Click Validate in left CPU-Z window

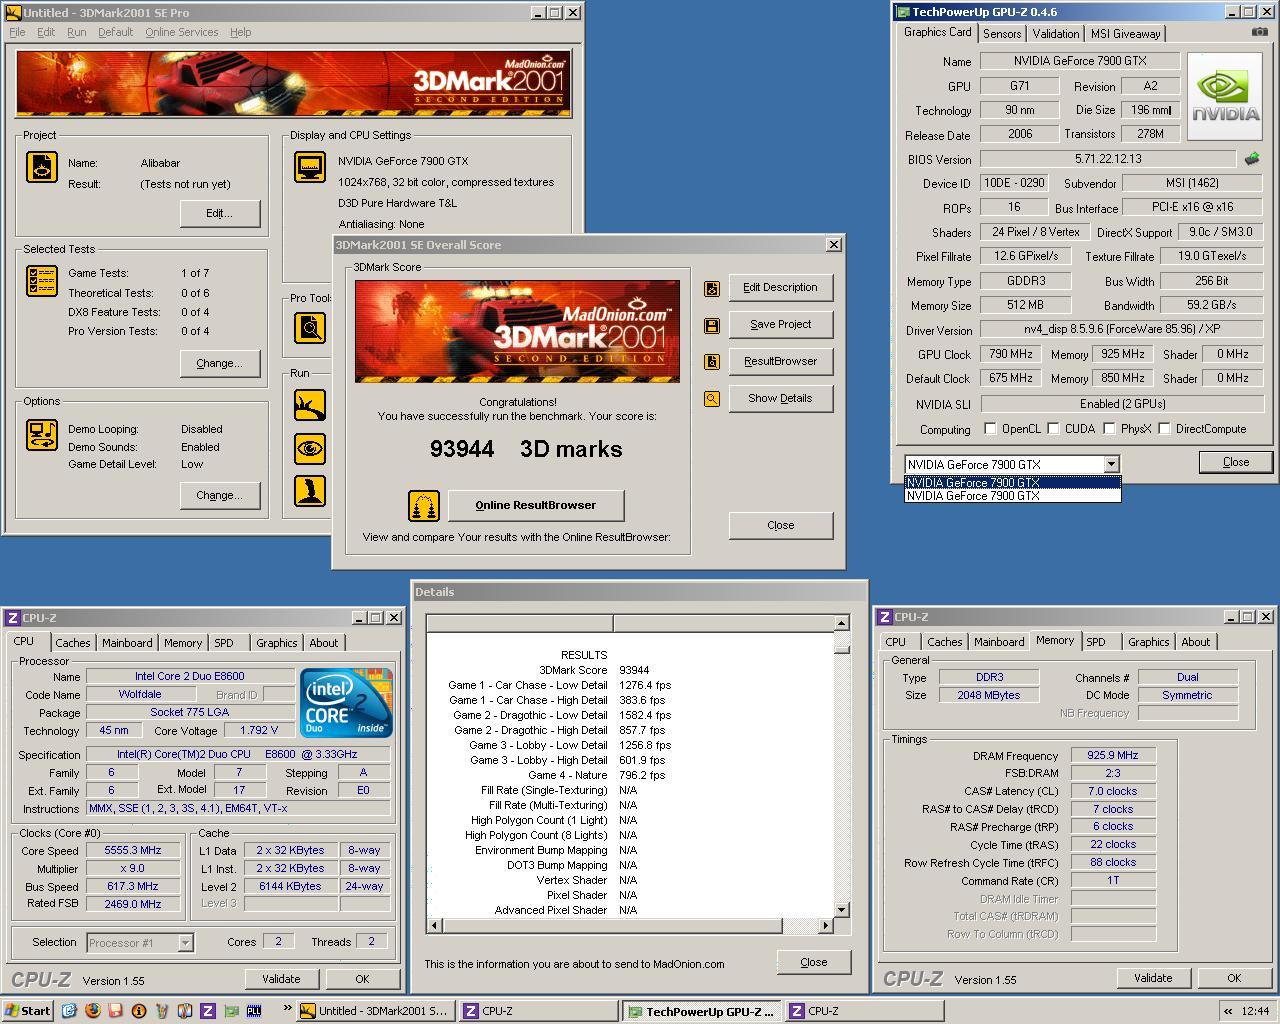tap(281, 979)
